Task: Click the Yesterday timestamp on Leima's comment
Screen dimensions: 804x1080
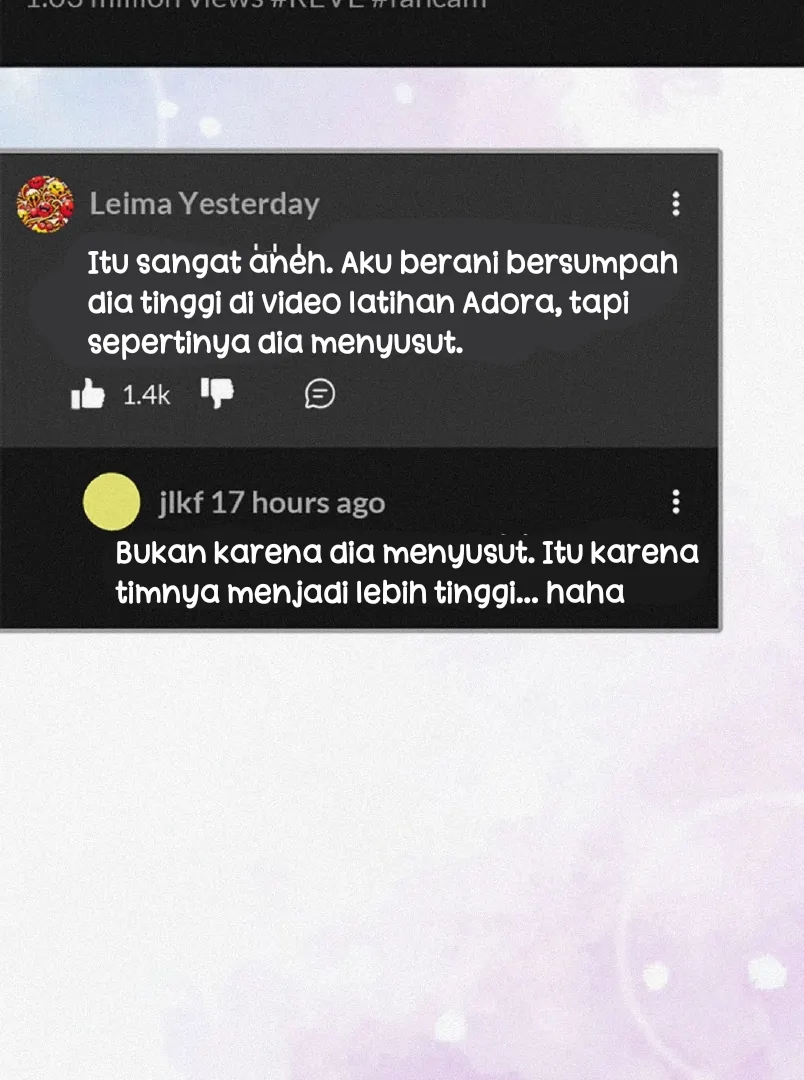Action: tap(249, 205)
